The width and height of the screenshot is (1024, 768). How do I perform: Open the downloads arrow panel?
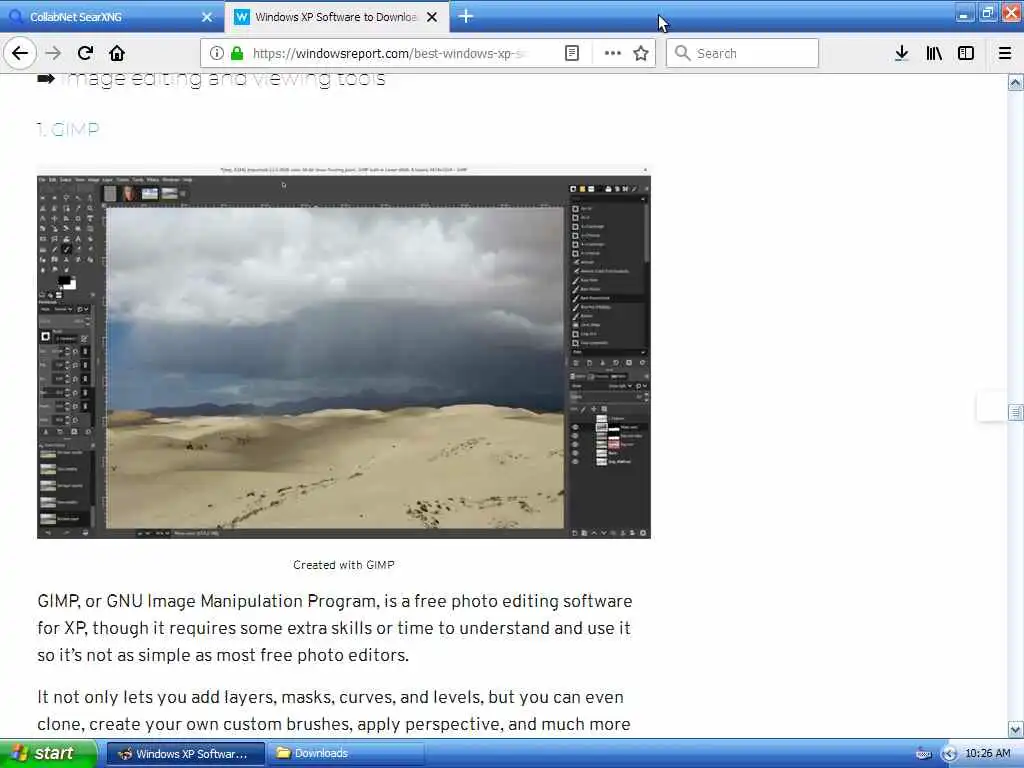click(902, 53)
